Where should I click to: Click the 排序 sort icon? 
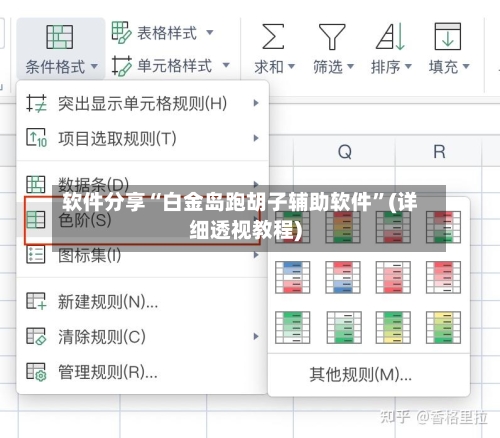(x=390, y=36)
